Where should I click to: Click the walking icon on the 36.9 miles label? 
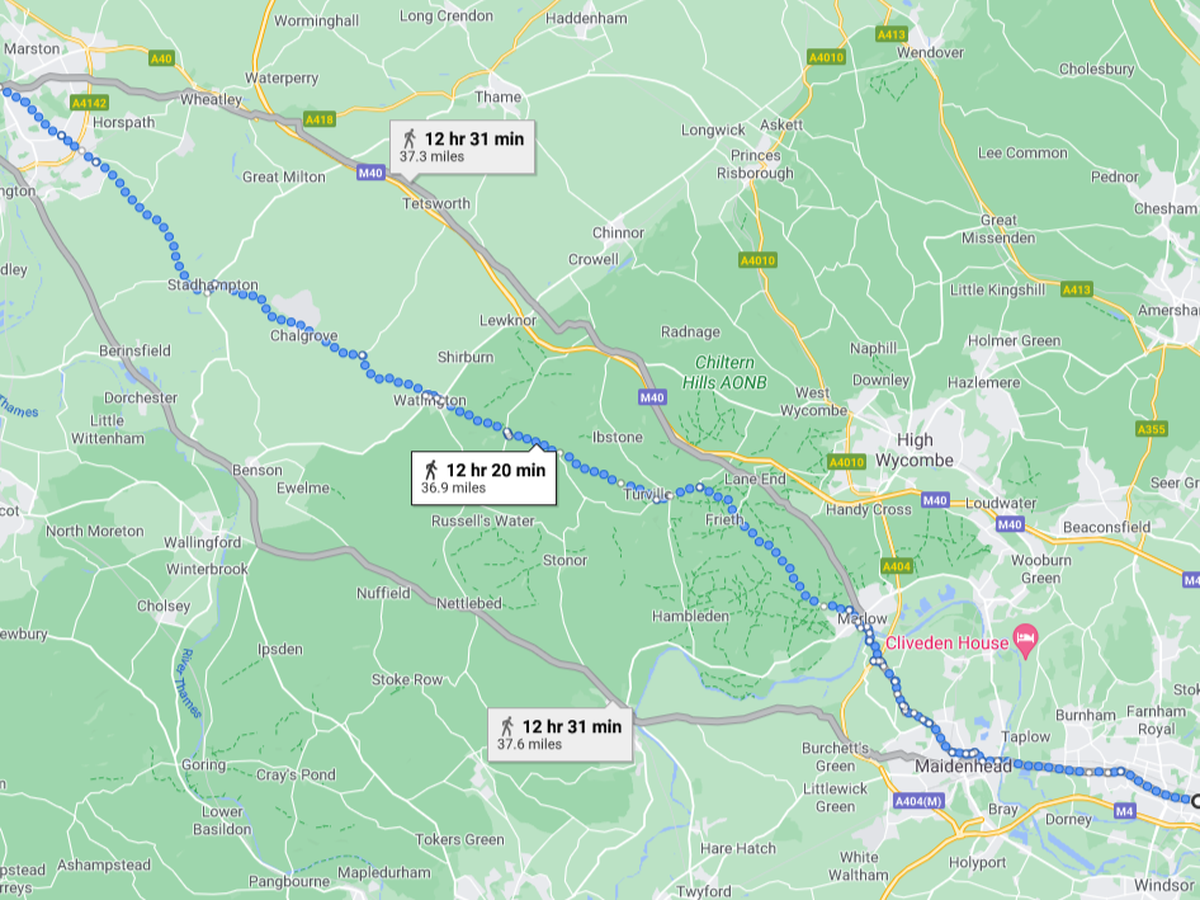coord(431,469)
